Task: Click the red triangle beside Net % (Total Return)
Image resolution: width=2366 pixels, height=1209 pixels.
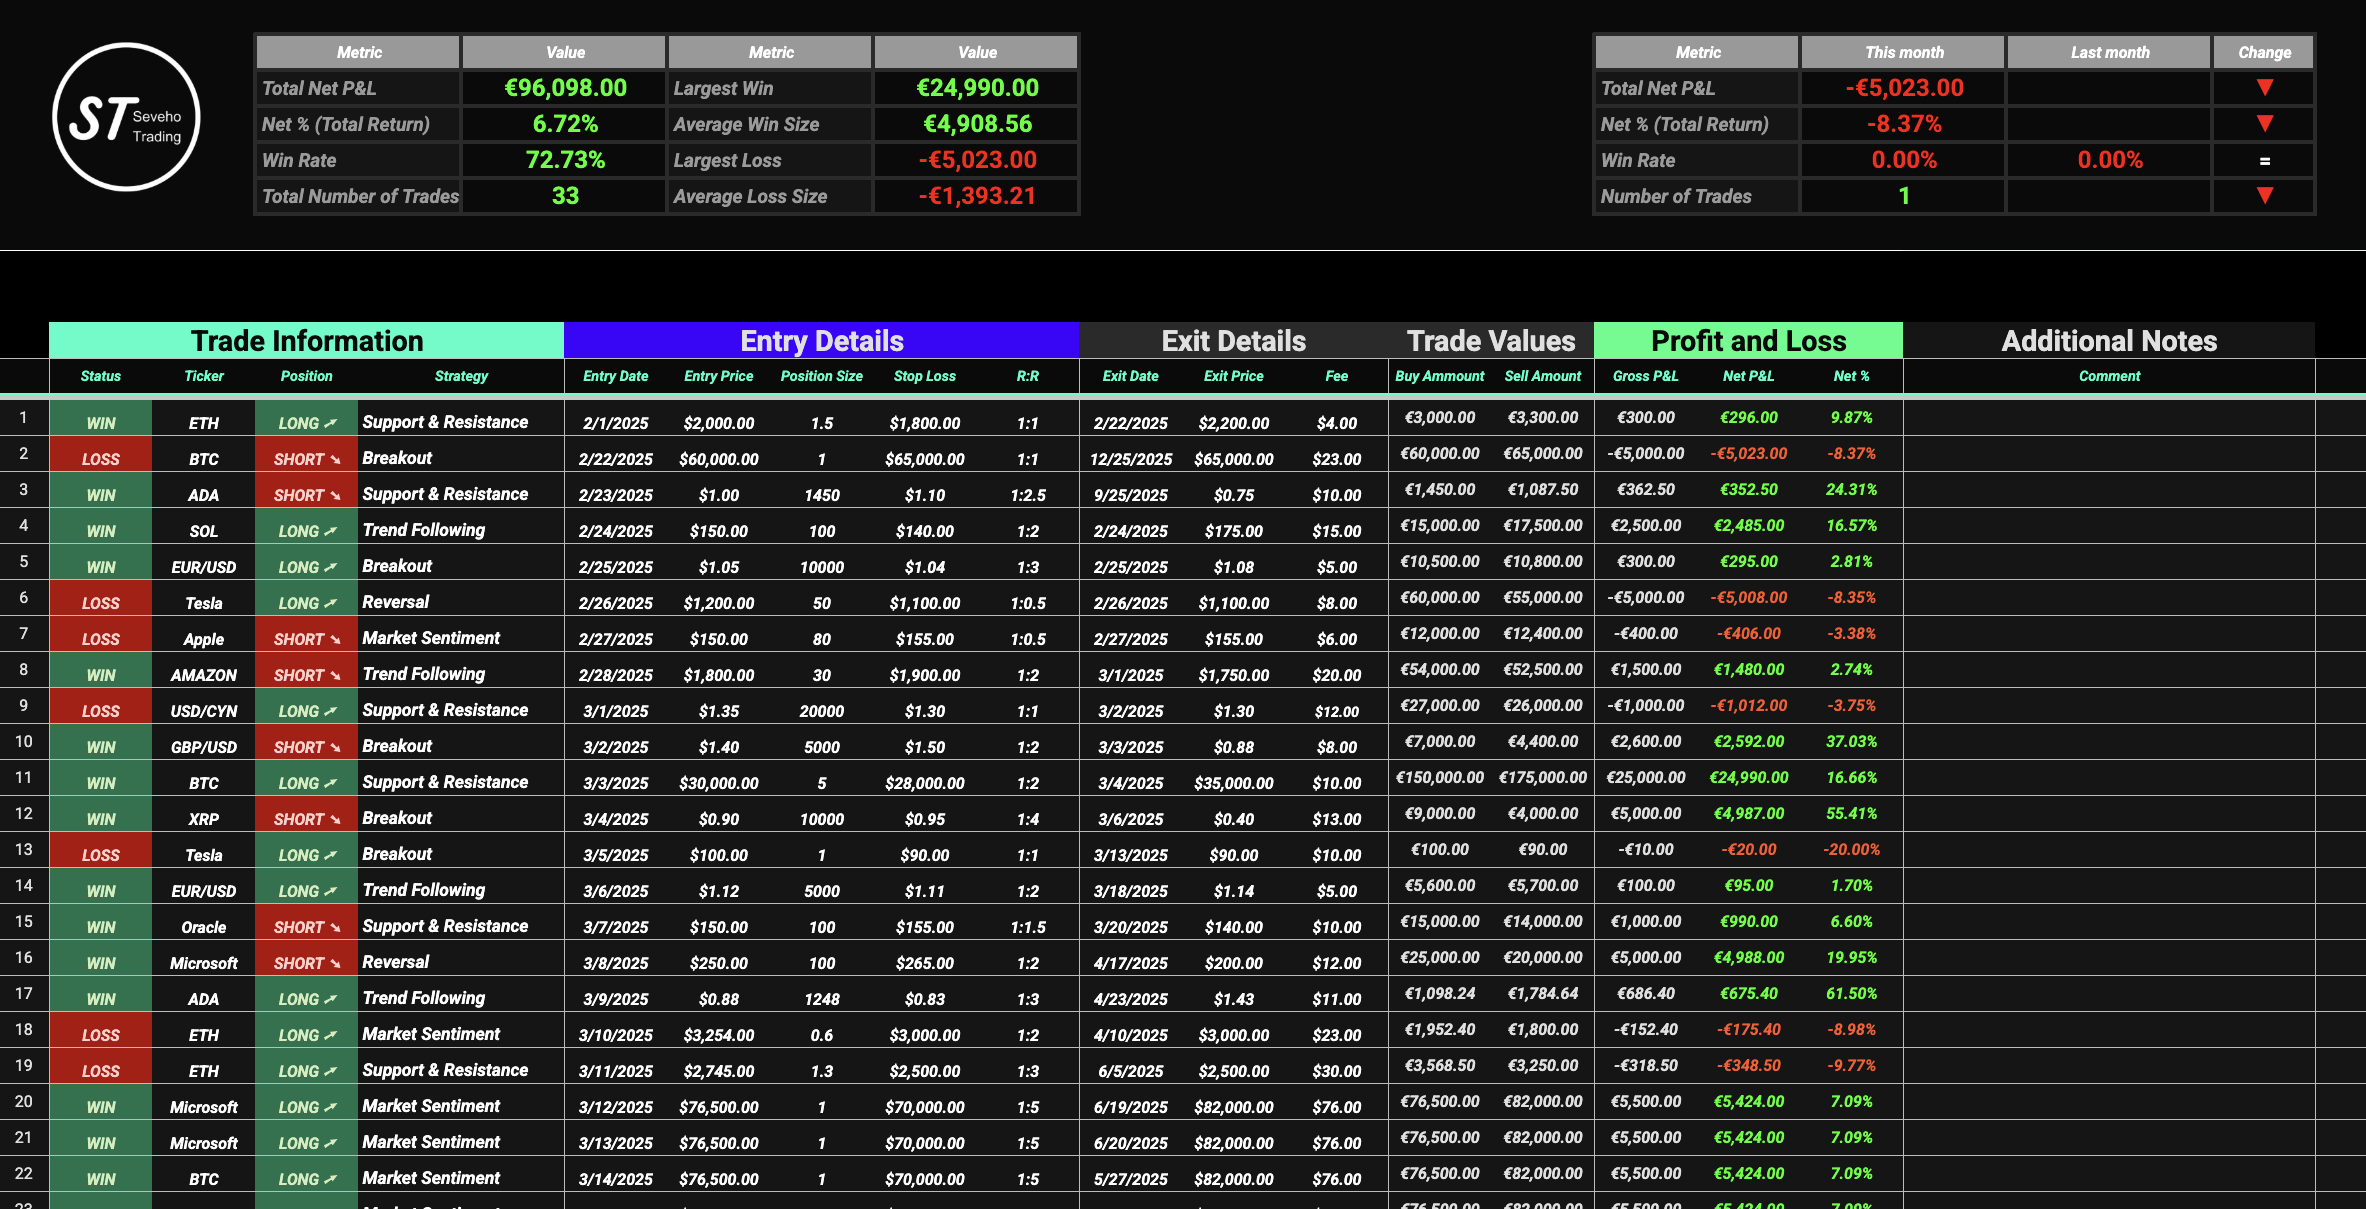Action: click(2262, 123)
